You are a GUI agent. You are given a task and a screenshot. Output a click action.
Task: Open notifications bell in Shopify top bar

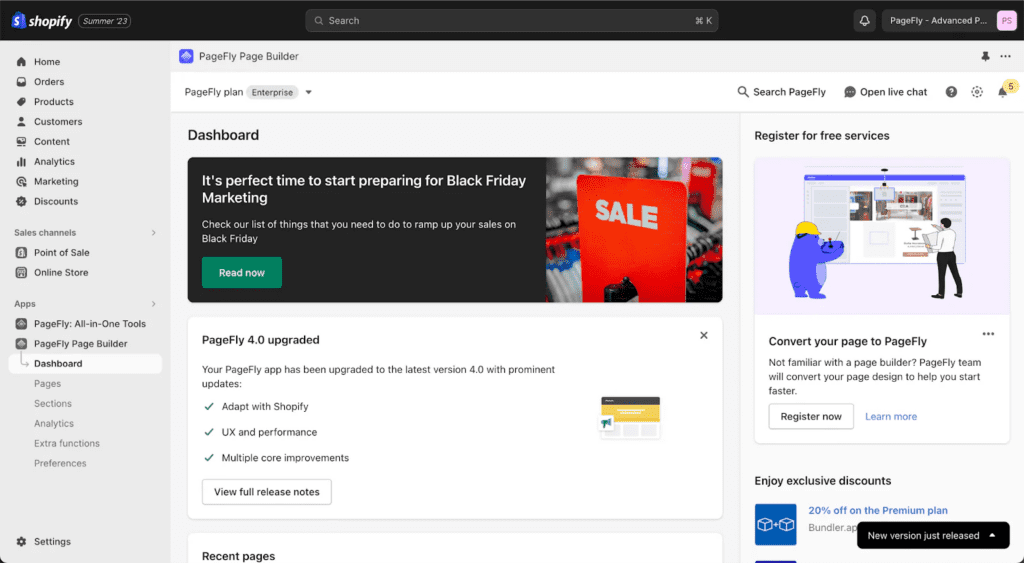pyautogui.click(x=865, y=21)
